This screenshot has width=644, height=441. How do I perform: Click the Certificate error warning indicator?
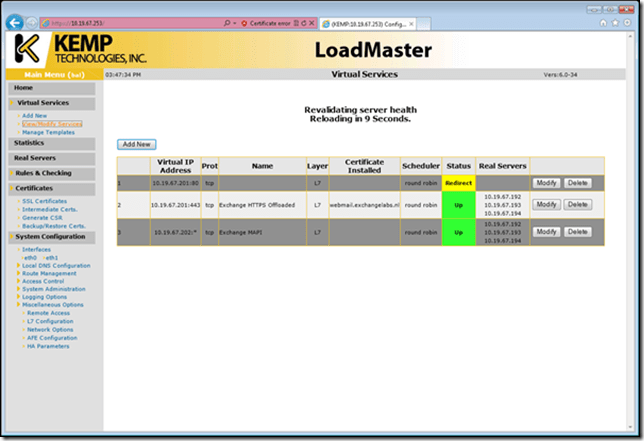tap(264, 21)
